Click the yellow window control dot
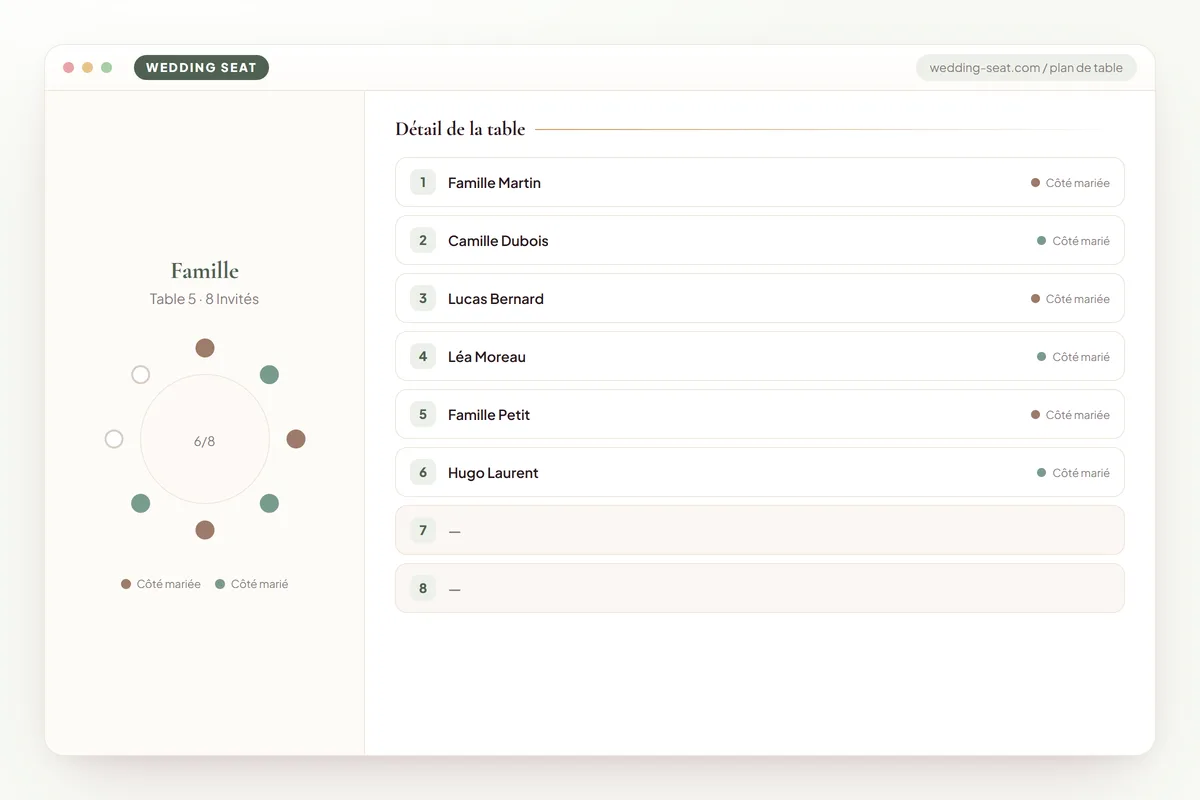1200x800 pixels. coord(88,68)
